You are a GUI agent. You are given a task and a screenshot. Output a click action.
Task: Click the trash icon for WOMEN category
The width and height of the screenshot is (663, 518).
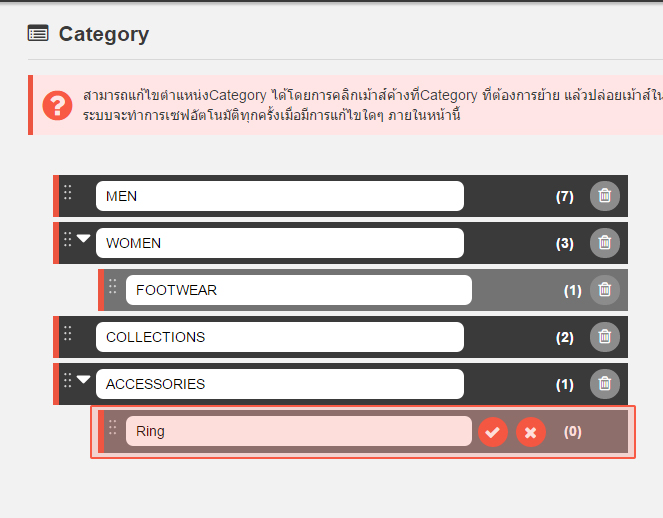point(604,243)
